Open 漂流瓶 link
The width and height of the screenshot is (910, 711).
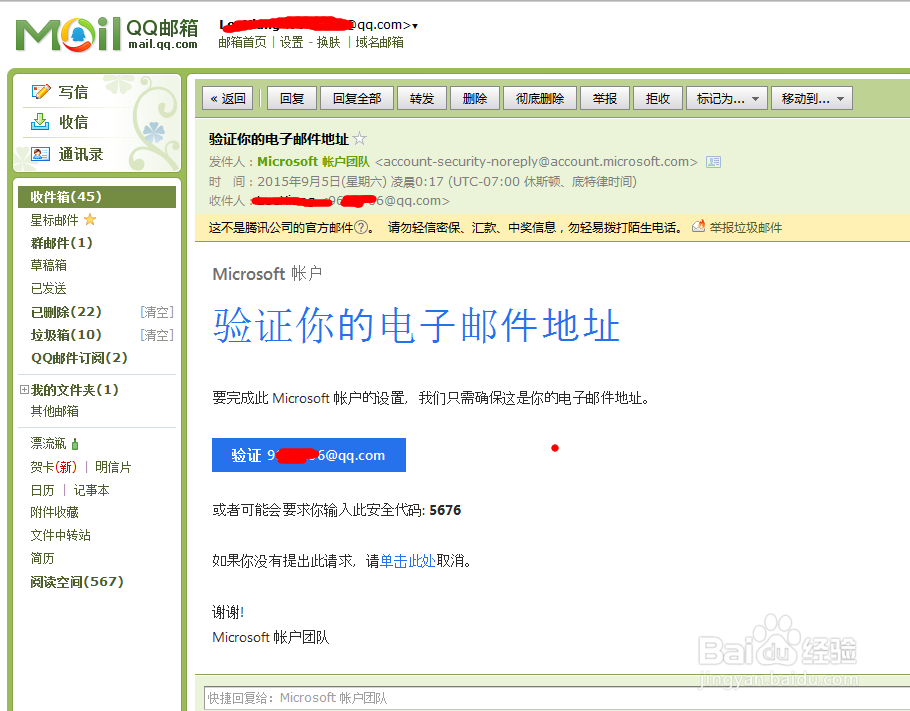[48, 443]
